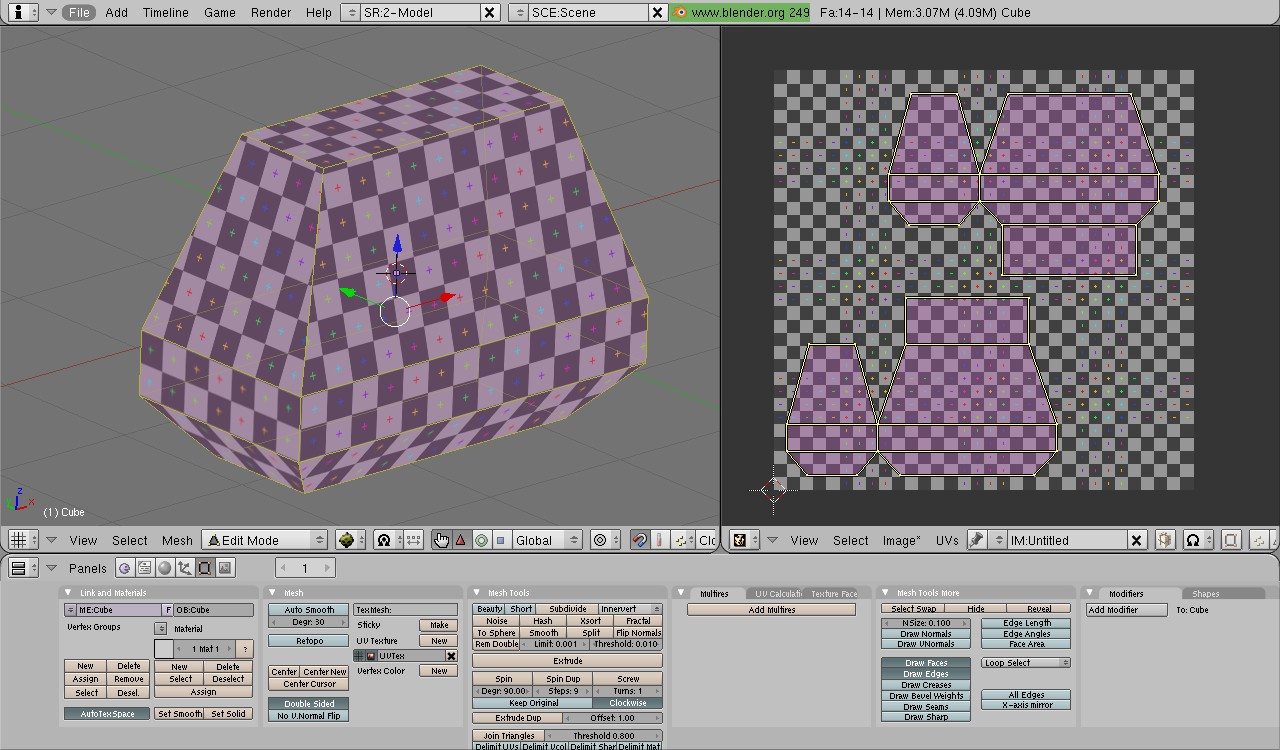Open the Innervert subdivide corner dropdown
This screenshot has width=1280, height=750.
629,609
